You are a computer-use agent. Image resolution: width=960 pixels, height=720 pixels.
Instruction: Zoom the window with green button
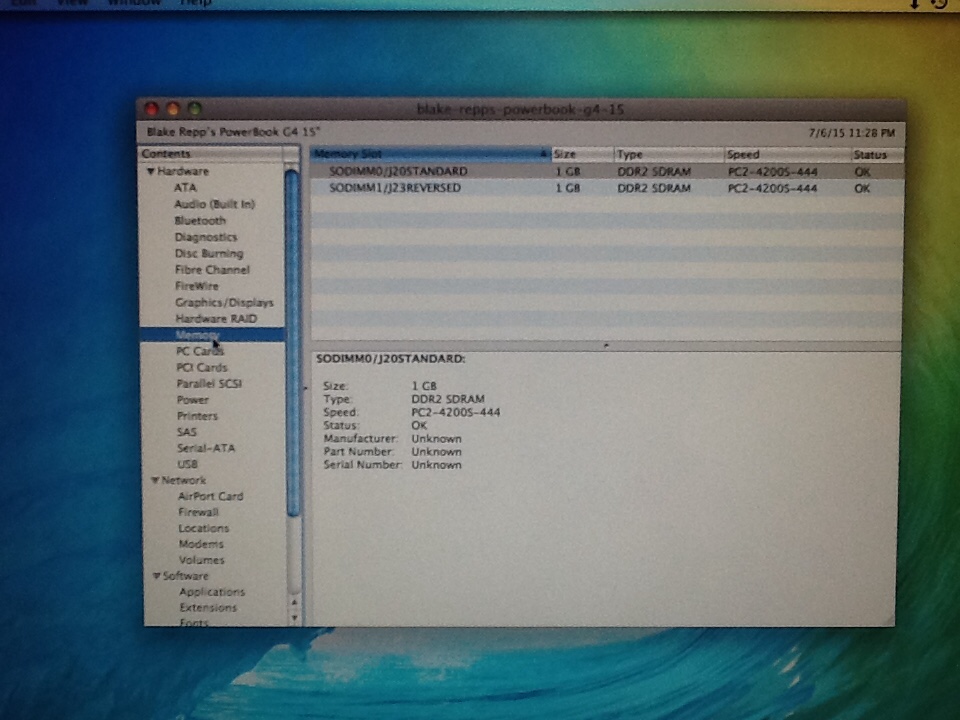coord(195,109)
